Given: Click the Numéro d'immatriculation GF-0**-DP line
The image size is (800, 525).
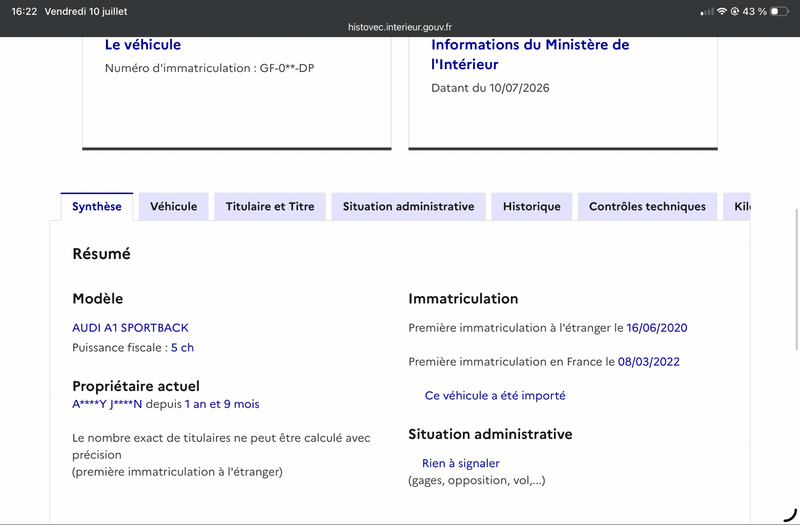Looking at the screenshot, I should pyautogui.click(x=209, y=68).
